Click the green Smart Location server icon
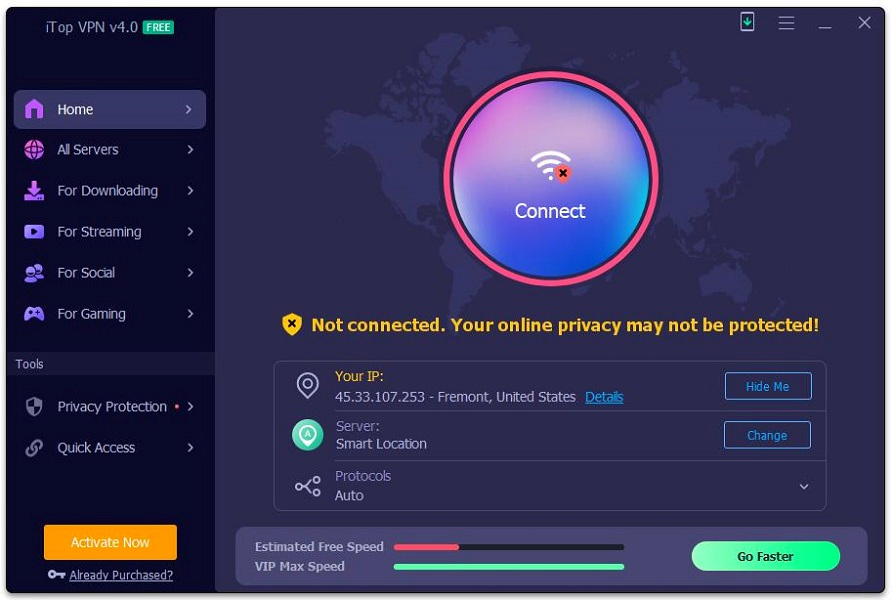The height and width of the screenshot is (600, 893). click(308, 435)
